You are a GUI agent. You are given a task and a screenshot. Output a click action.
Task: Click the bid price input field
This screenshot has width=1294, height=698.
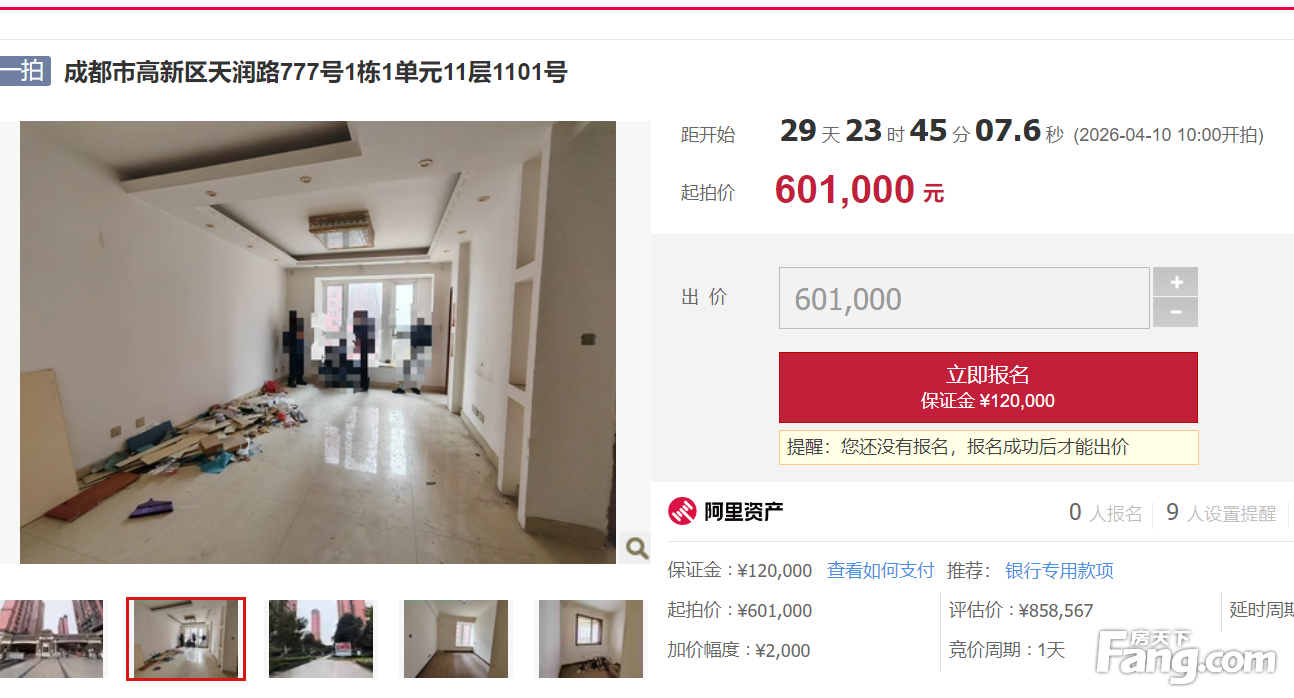click(964, 298)
